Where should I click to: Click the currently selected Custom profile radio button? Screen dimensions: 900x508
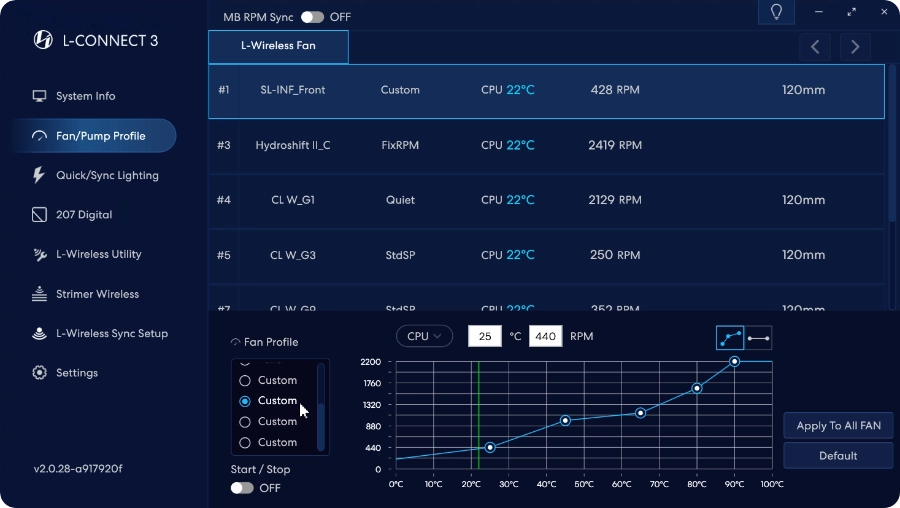pyautogui.click(x=245, y=401)
